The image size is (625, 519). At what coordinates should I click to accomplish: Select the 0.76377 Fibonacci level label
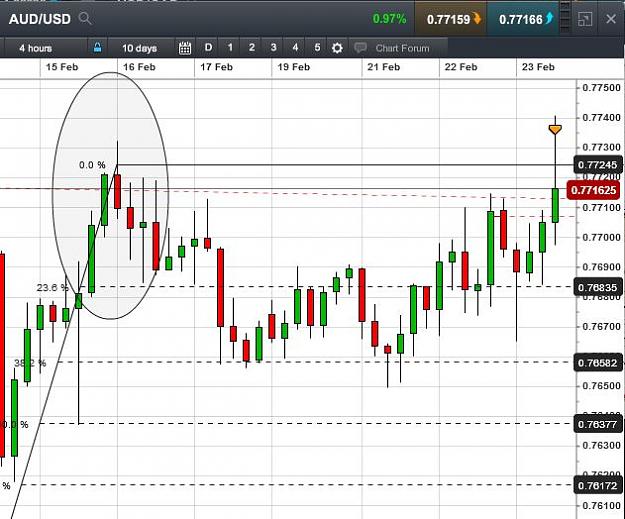tap(597, 424)
